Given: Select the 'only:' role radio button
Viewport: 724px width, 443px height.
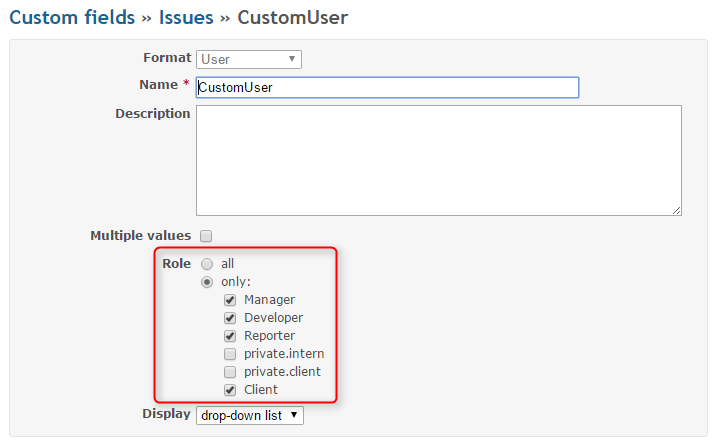Looking at the screenshot, I should coord(207,282).
